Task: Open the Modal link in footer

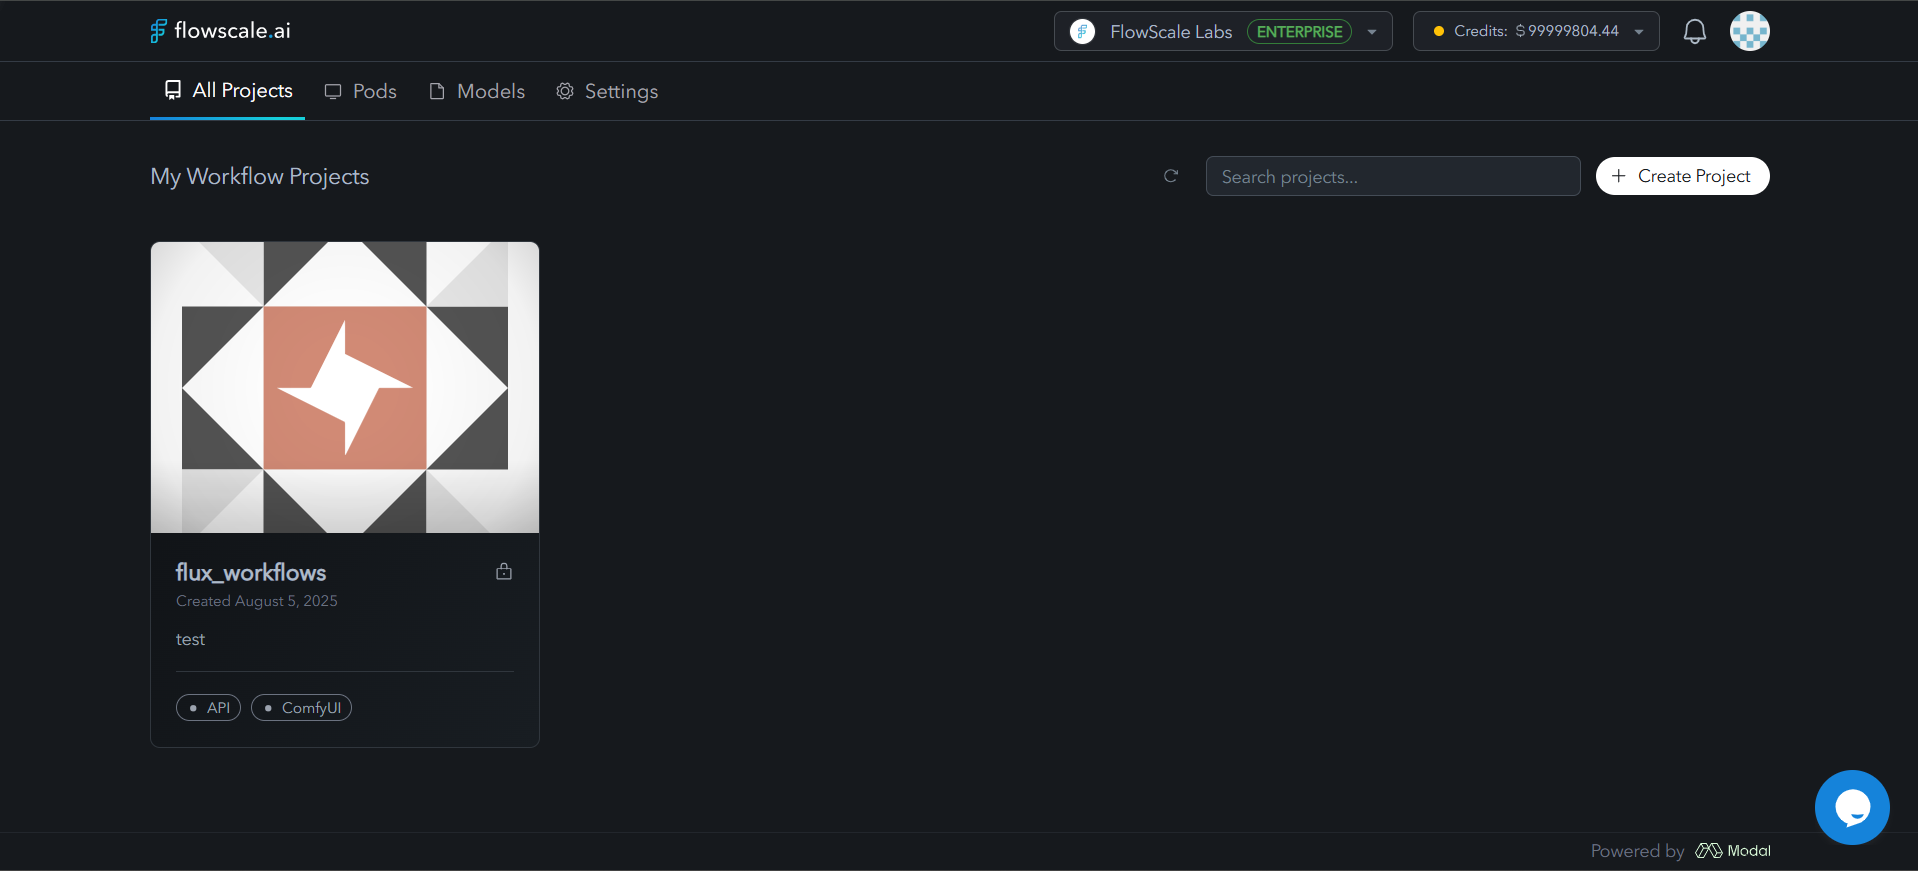Action: pyautogui.click(x=1733, y=851)
